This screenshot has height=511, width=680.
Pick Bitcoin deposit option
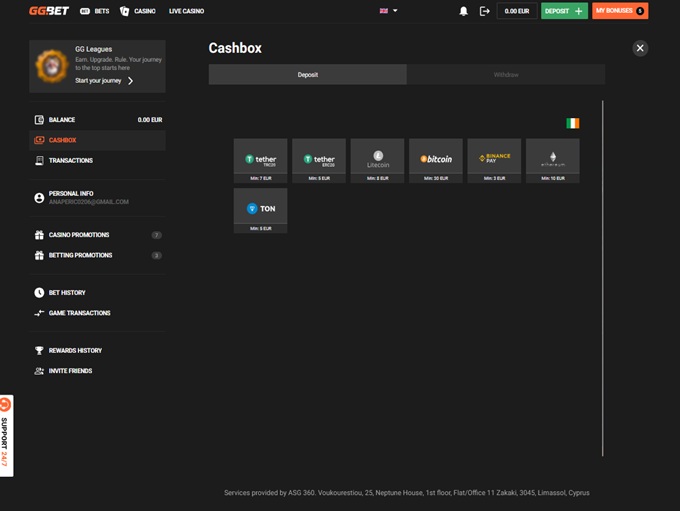pos(436,159)
